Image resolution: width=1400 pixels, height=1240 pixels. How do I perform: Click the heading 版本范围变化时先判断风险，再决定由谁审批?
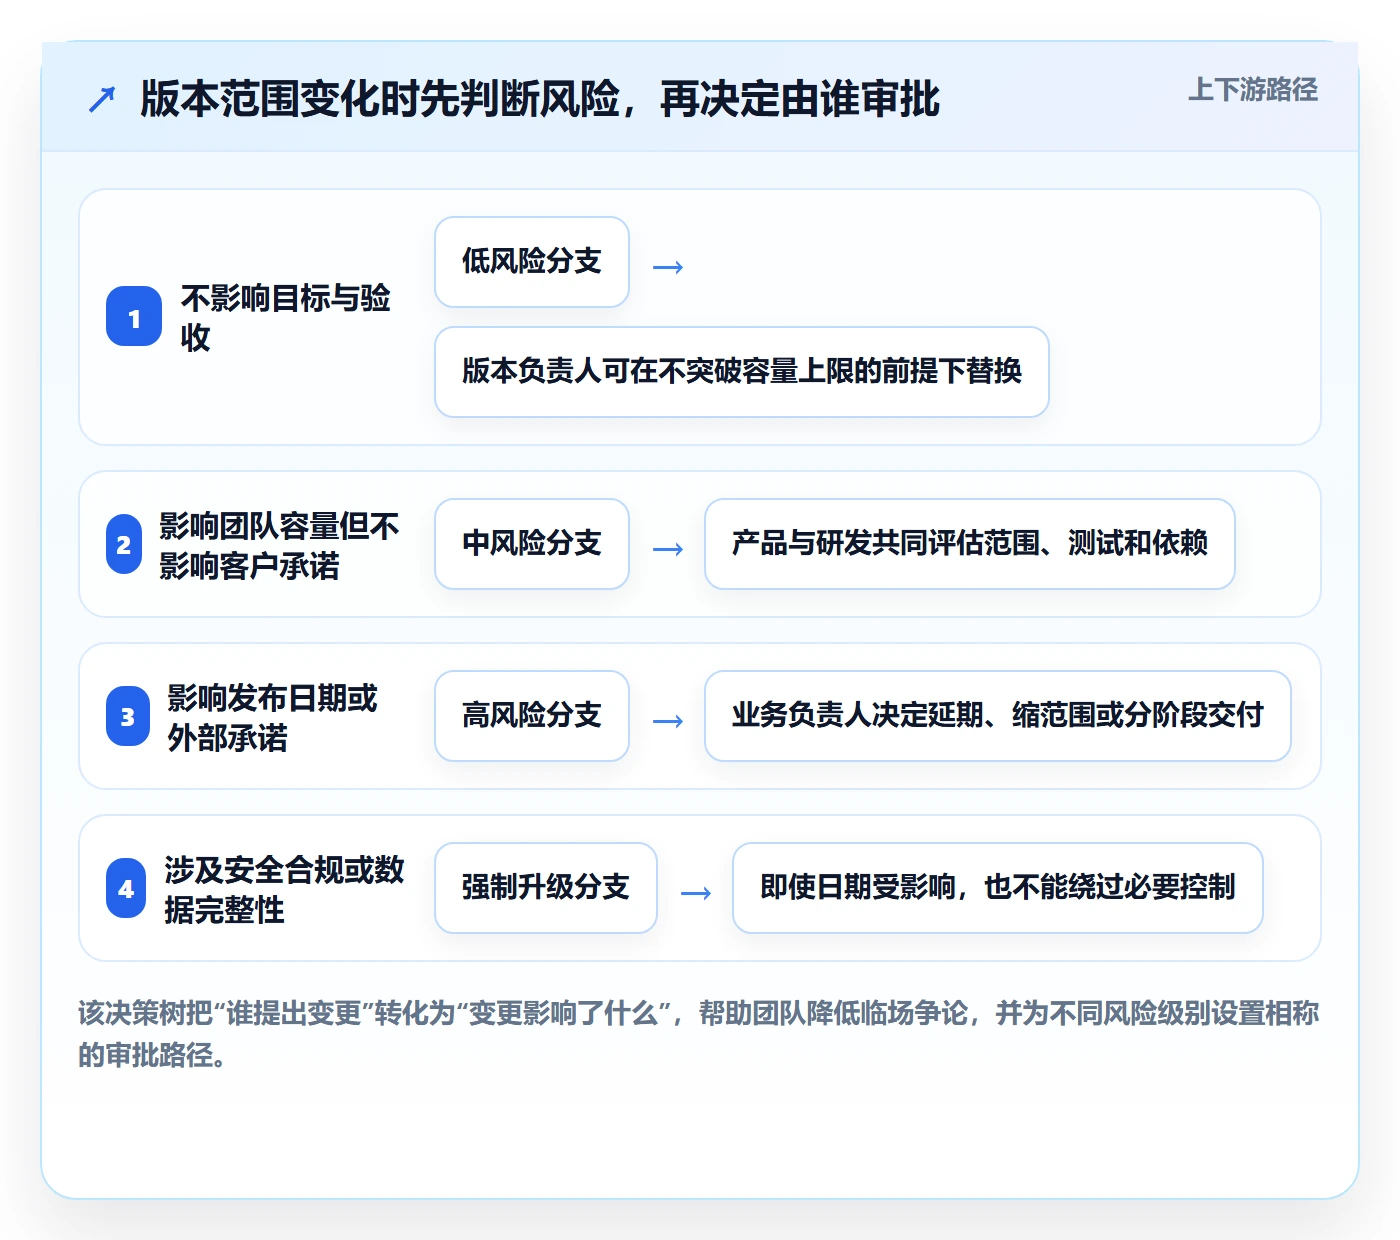pos(540,99)
